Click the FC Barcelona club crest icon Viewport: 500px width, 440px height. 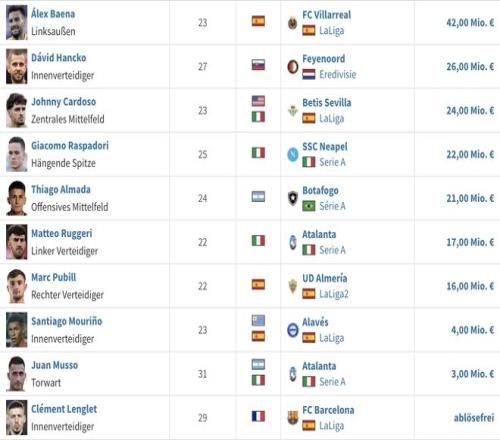[x=292, y=418]
